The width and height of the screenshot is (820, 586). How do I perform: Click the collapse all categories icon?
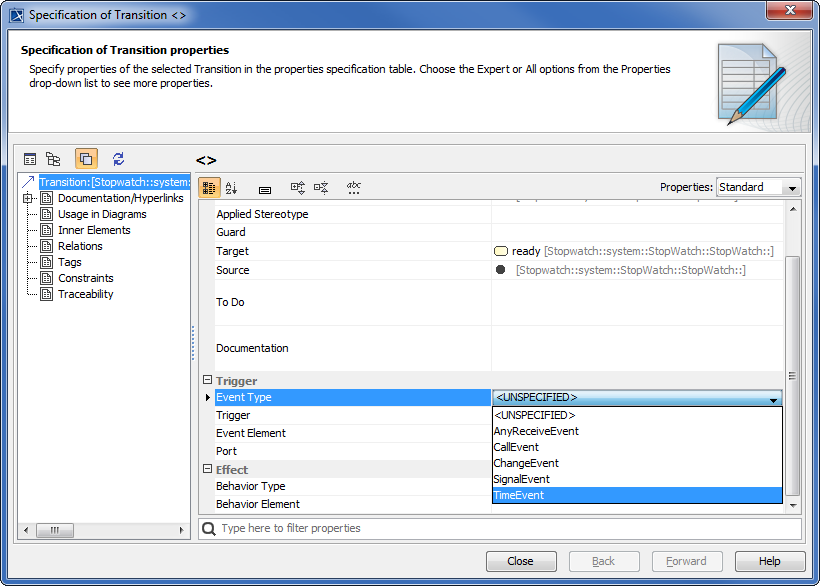[321, 188]
